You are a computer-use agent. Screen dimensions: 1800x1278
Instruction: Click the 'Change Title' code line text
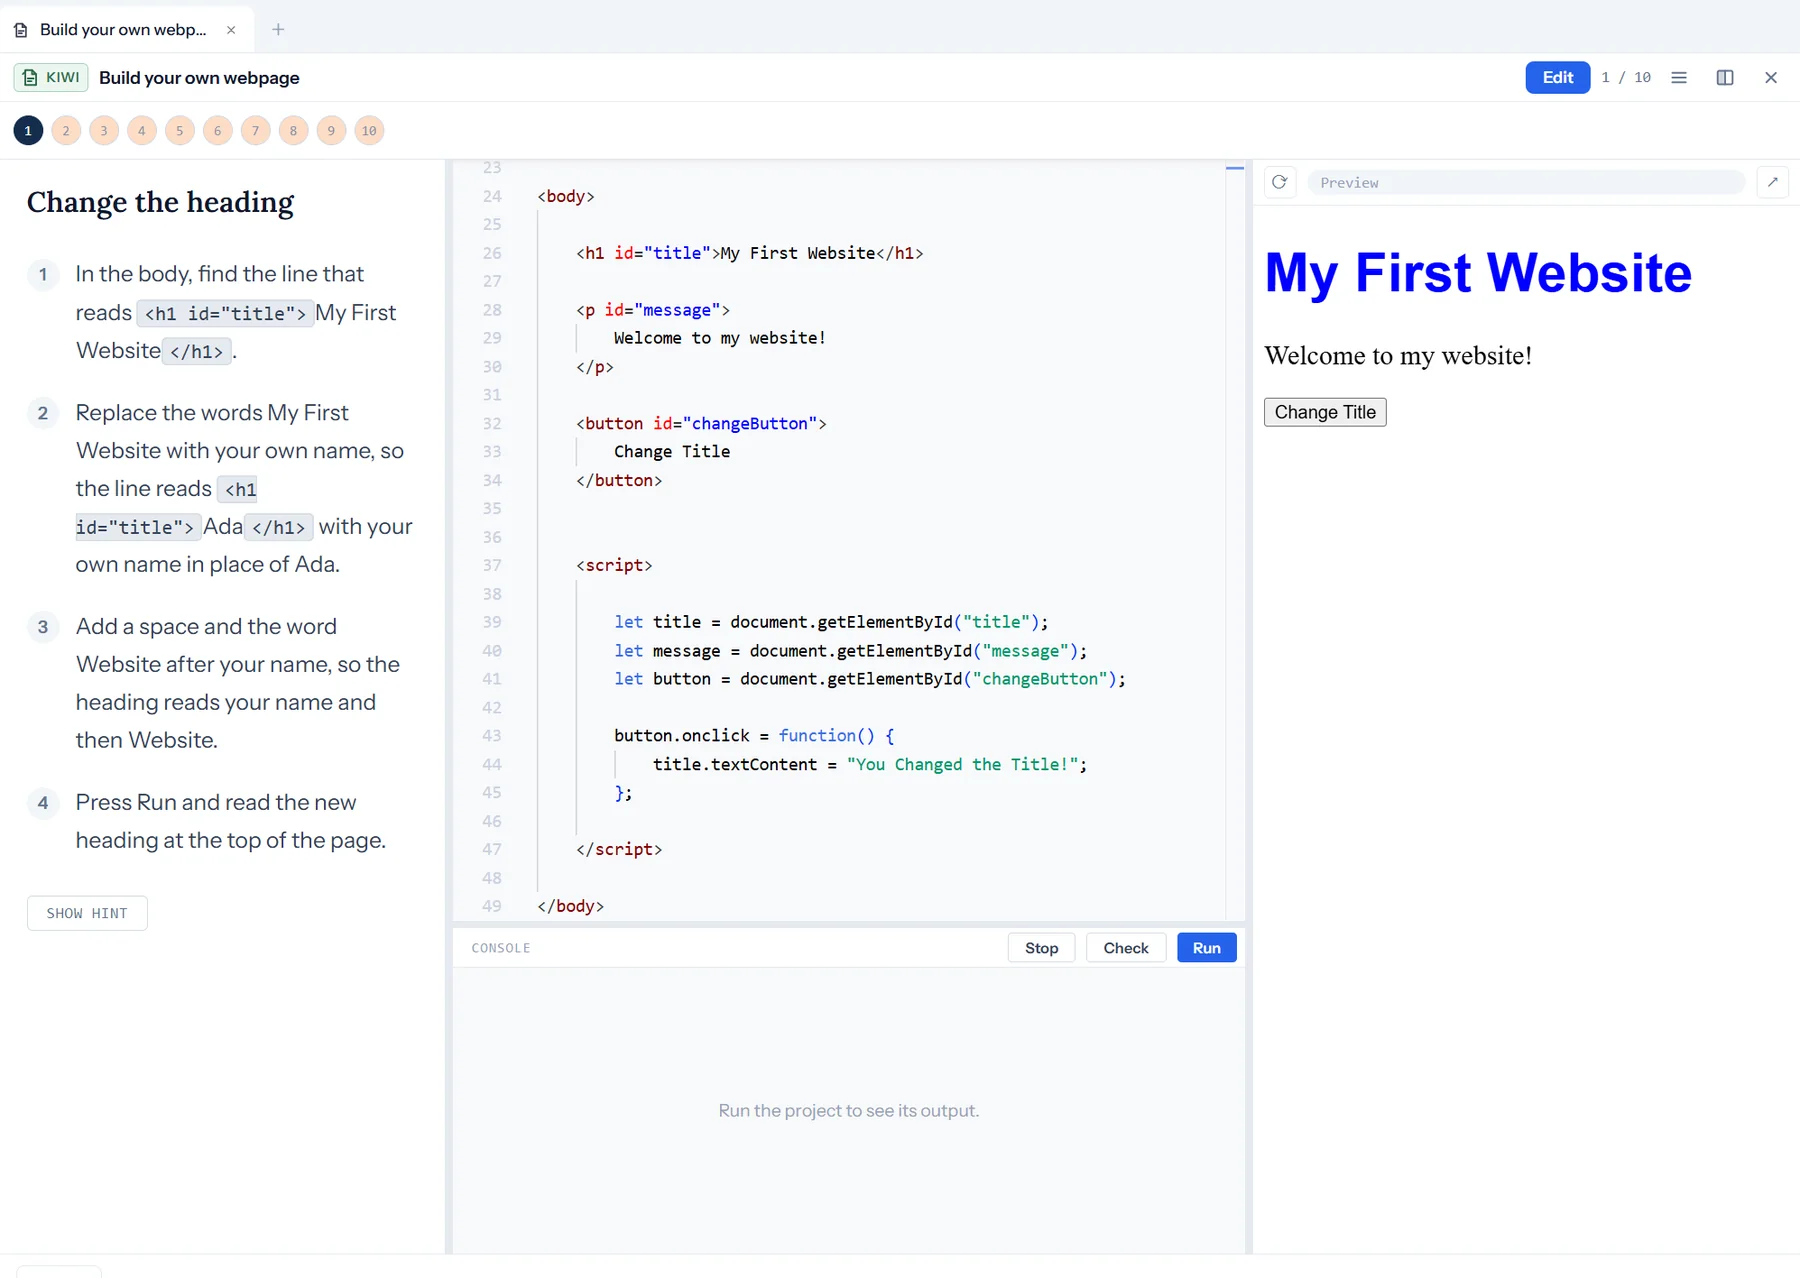672,452
